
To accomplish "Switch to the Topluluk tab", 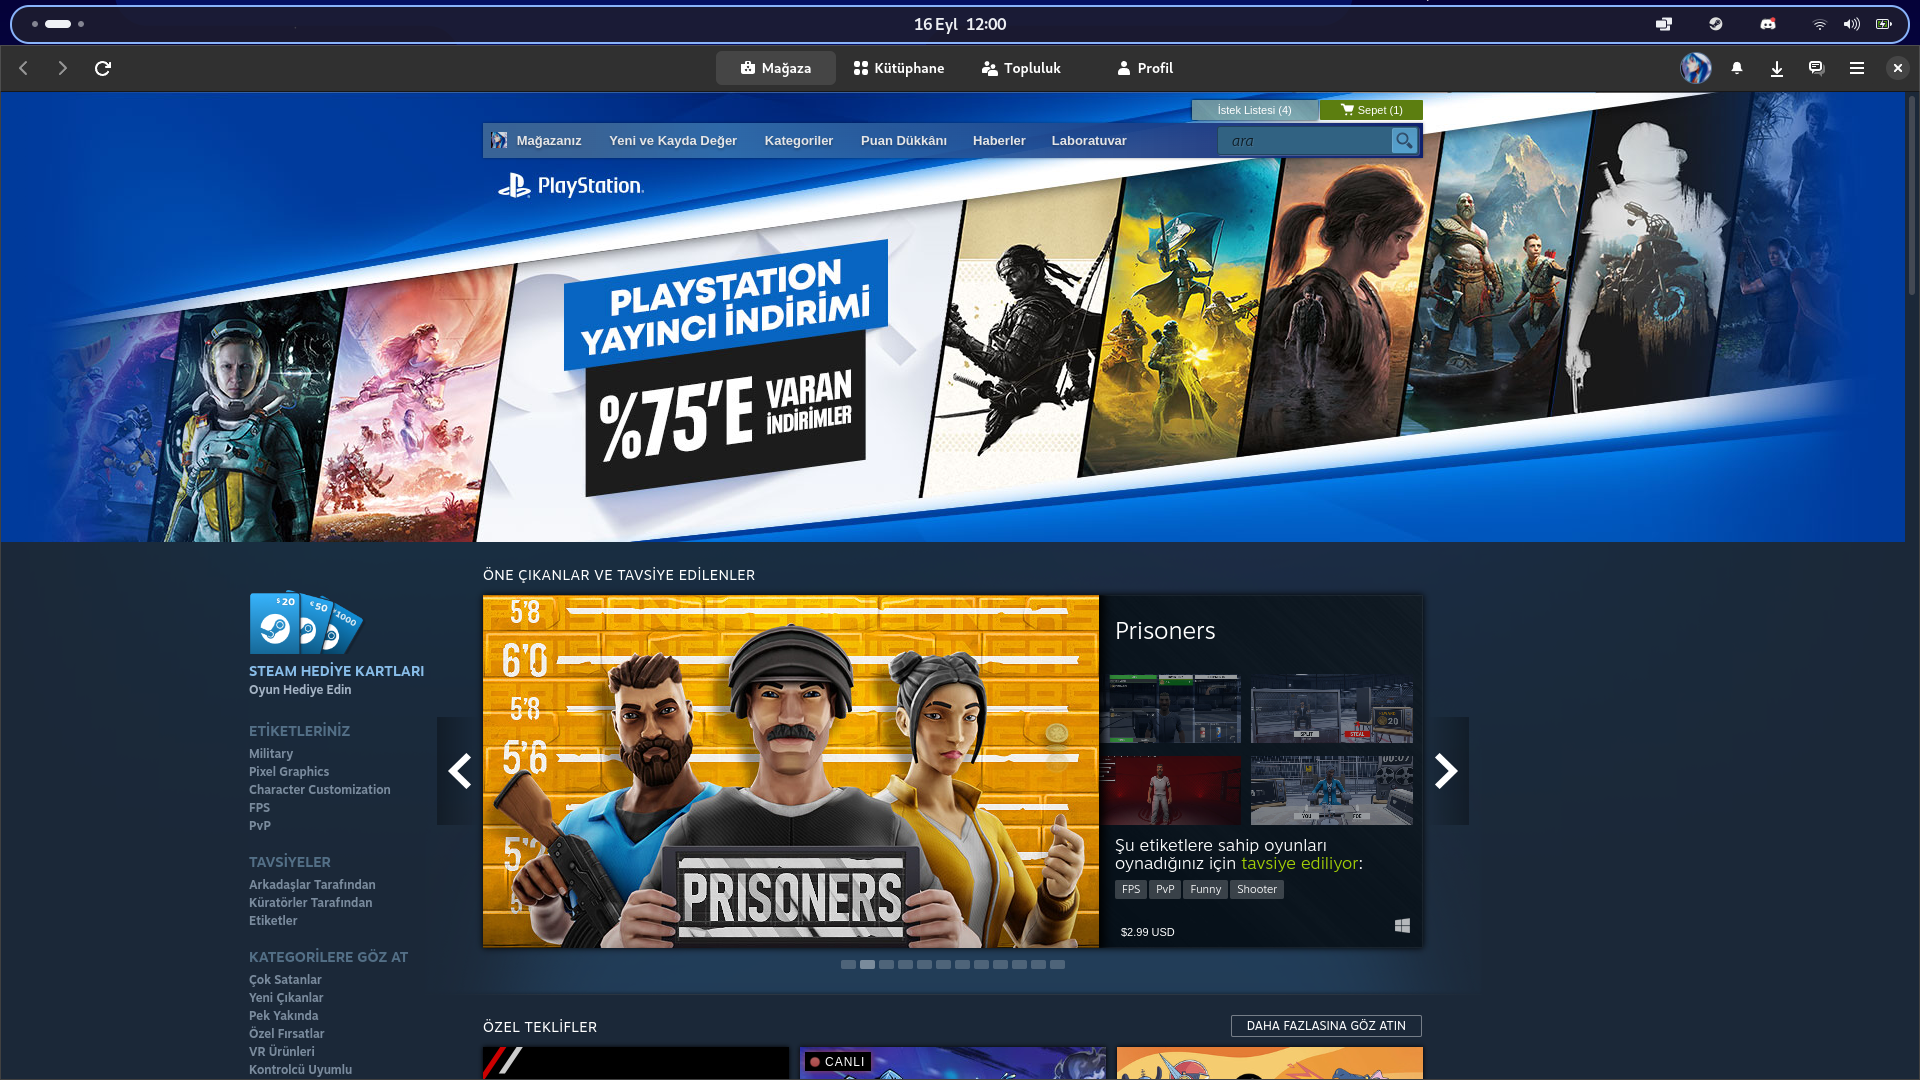I will [x=1021, y=68].
